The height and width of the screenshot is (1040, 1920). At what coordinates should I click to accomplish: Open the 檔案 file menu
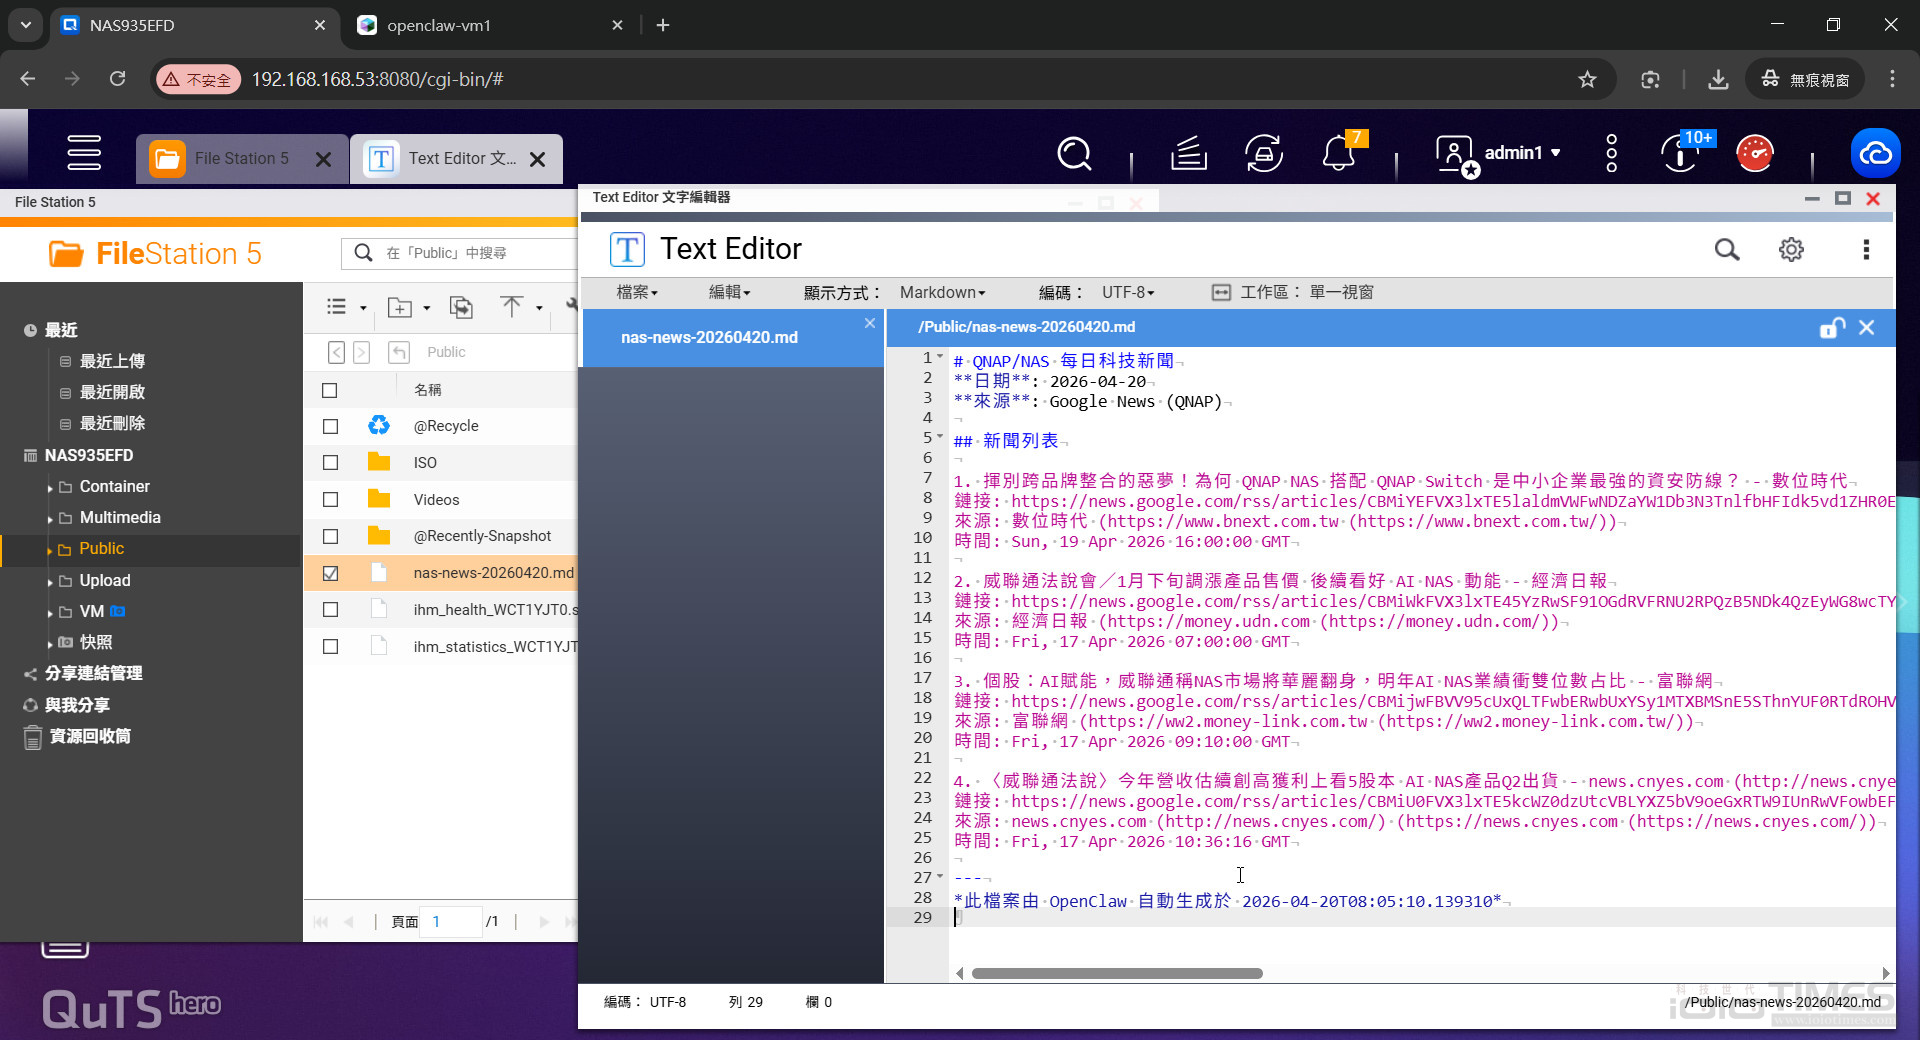637,292
